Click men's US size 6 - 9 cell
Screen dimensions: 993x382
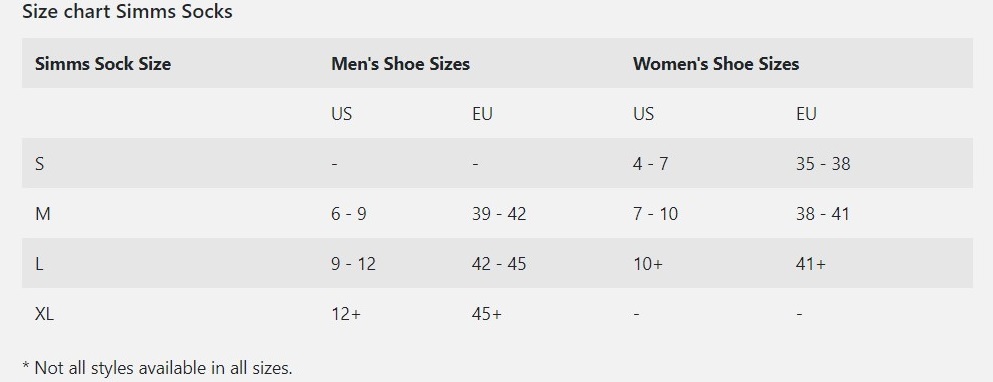pyautogui.click(x=348, y=214)
